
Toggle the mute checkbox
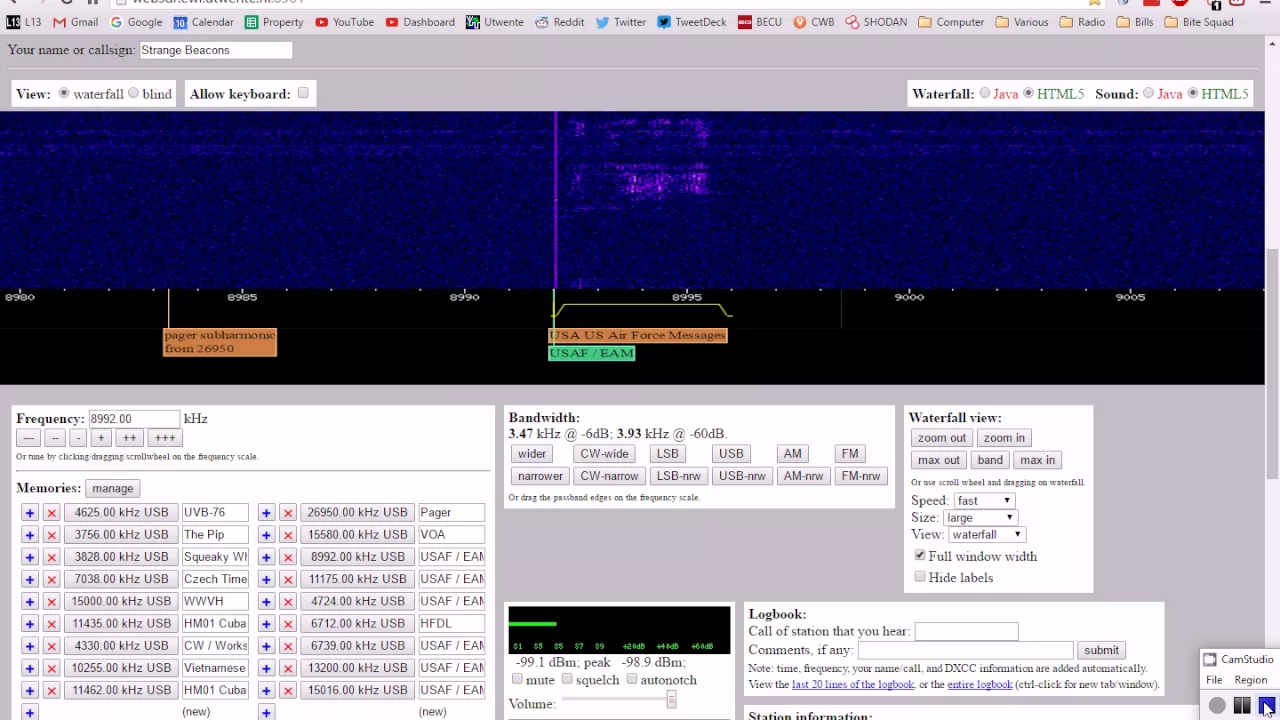point(518,680)
